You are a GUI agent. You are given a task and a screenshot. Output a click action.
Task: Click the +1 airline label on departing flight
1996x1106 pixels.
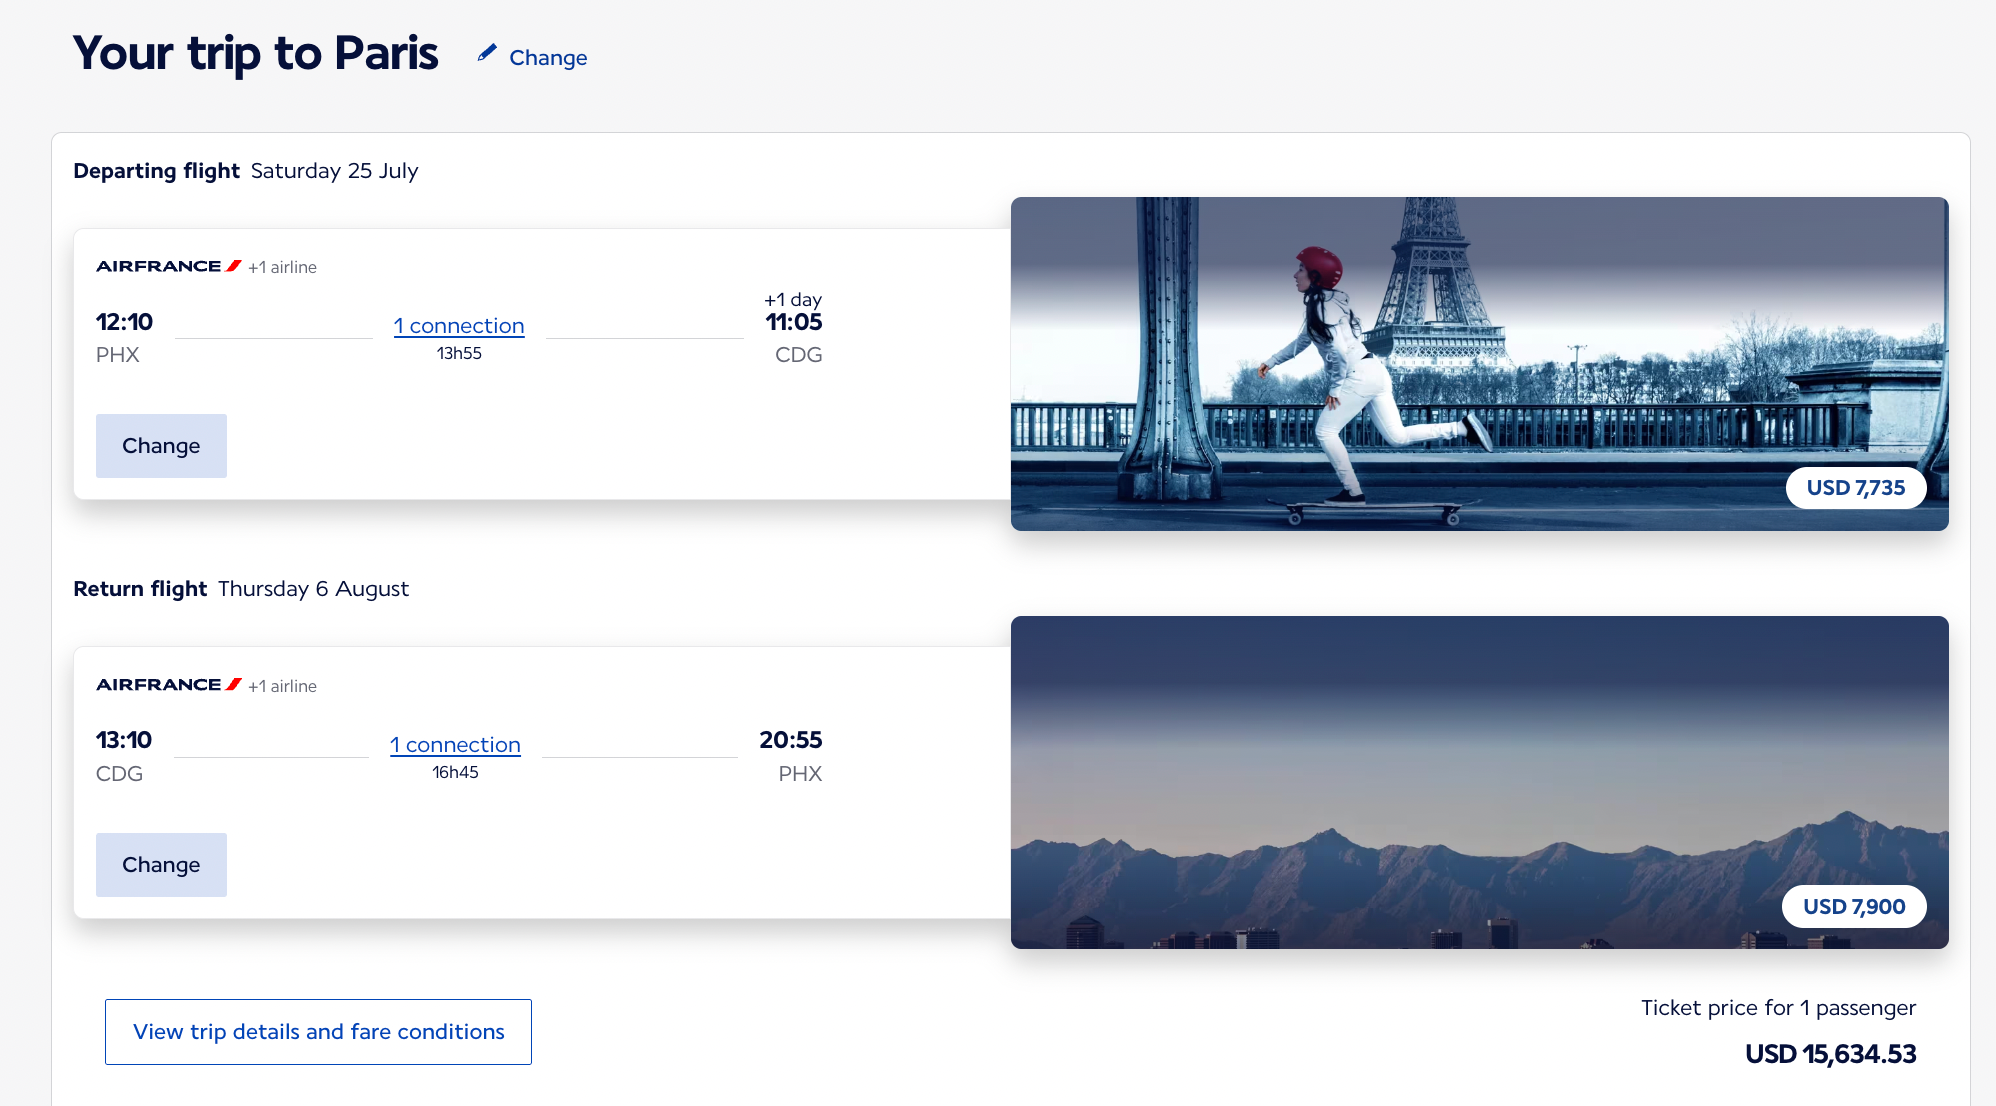coord(282,267)
